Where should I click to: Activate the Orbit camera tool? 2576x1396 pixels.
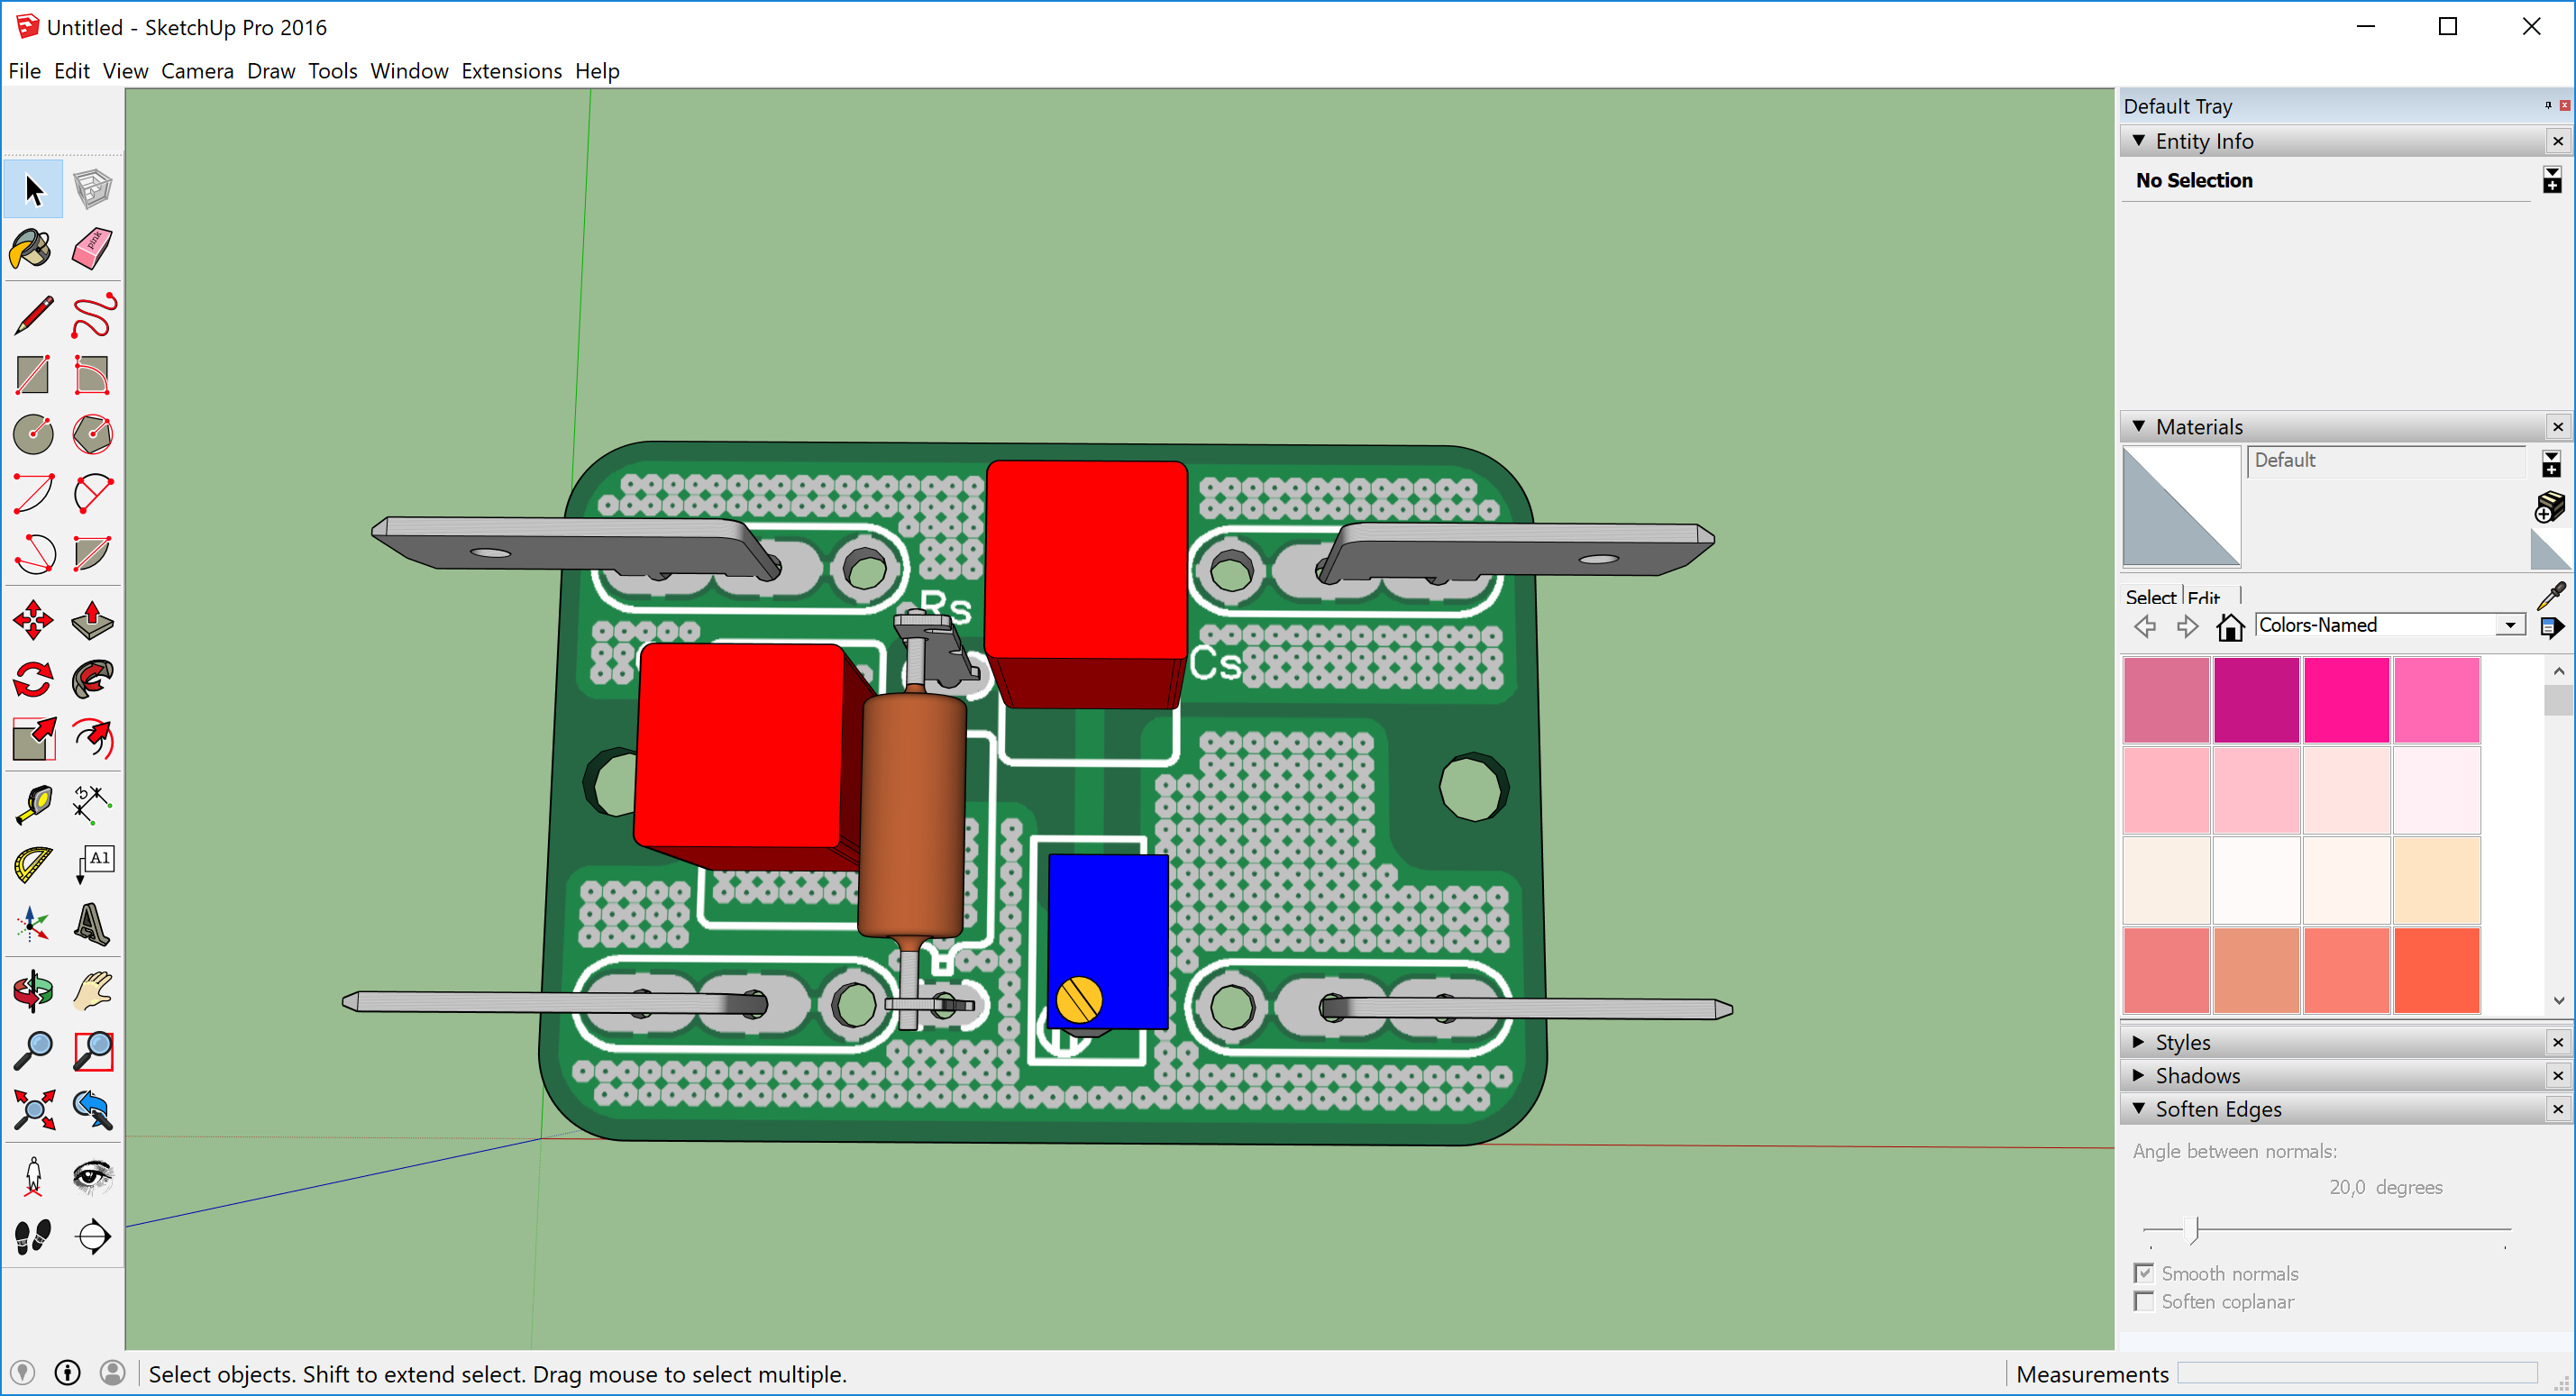pyautogui.click(x=33, y=991)
